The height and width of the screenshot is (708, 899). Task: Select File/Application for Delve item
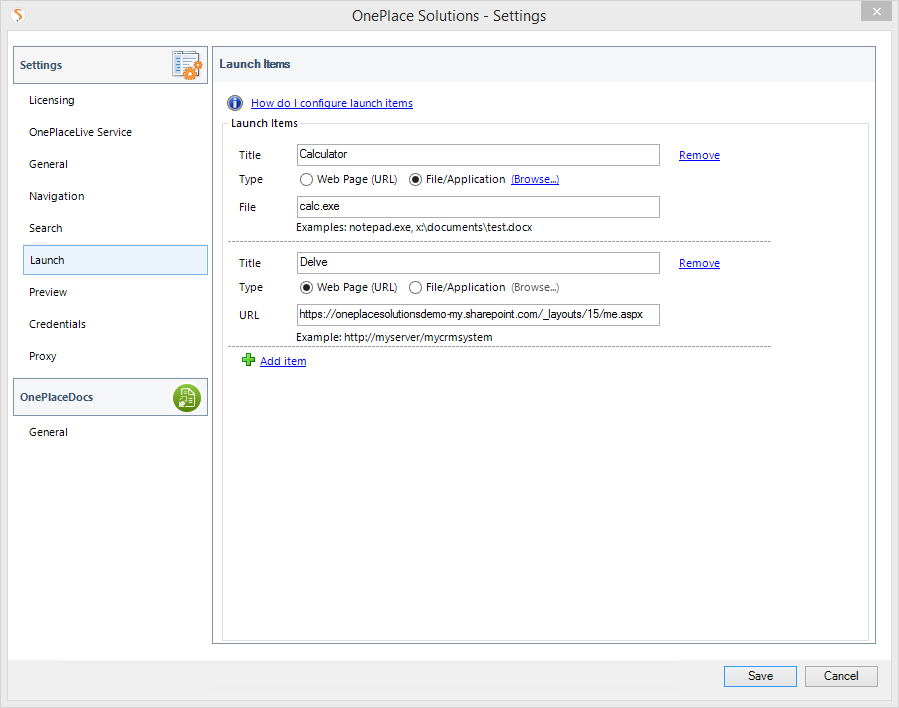[x=416, y=287]
